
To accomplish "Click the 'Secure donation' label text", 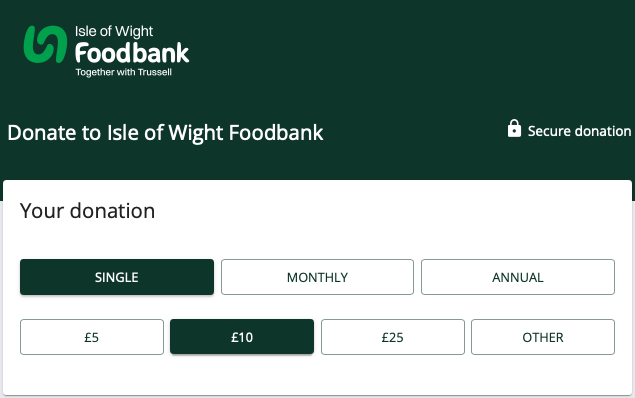I will click(580, 131).
